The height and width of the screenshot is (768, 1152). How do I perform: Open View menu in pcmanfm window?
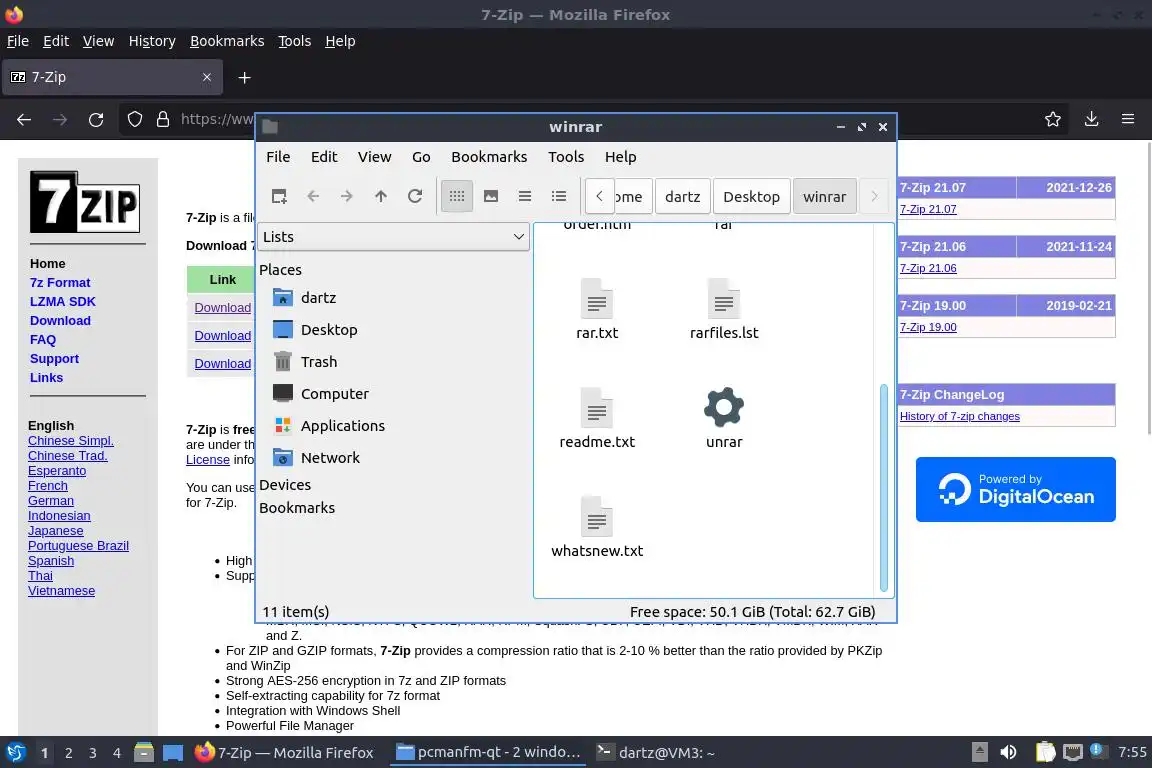[375, 157]
